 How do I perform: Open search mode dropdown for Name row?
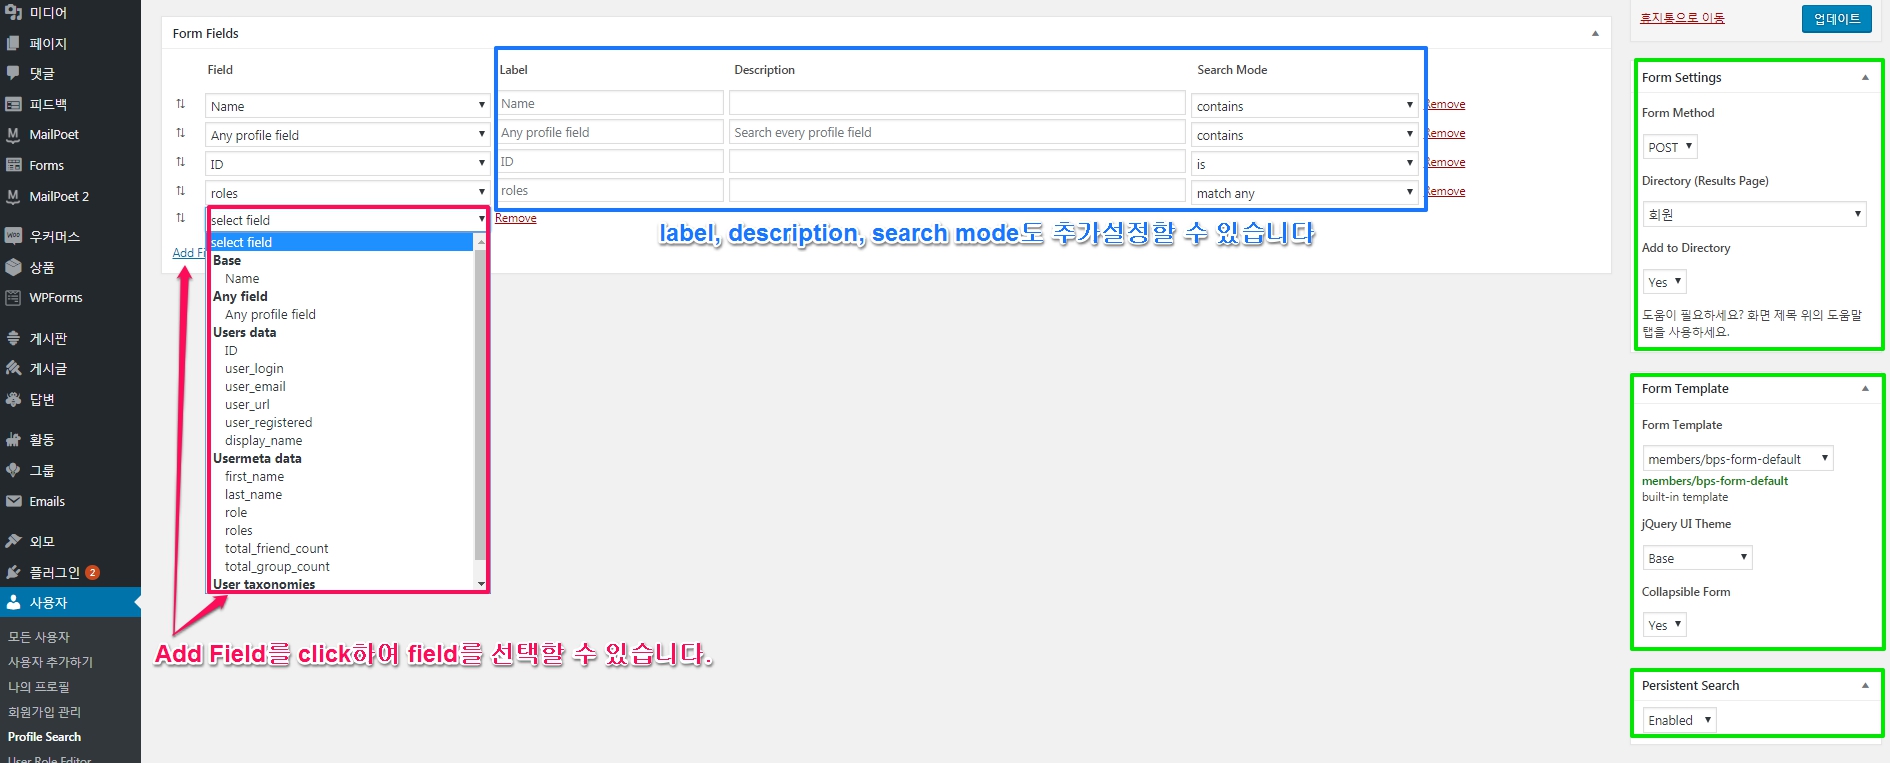coord(1304,106)
